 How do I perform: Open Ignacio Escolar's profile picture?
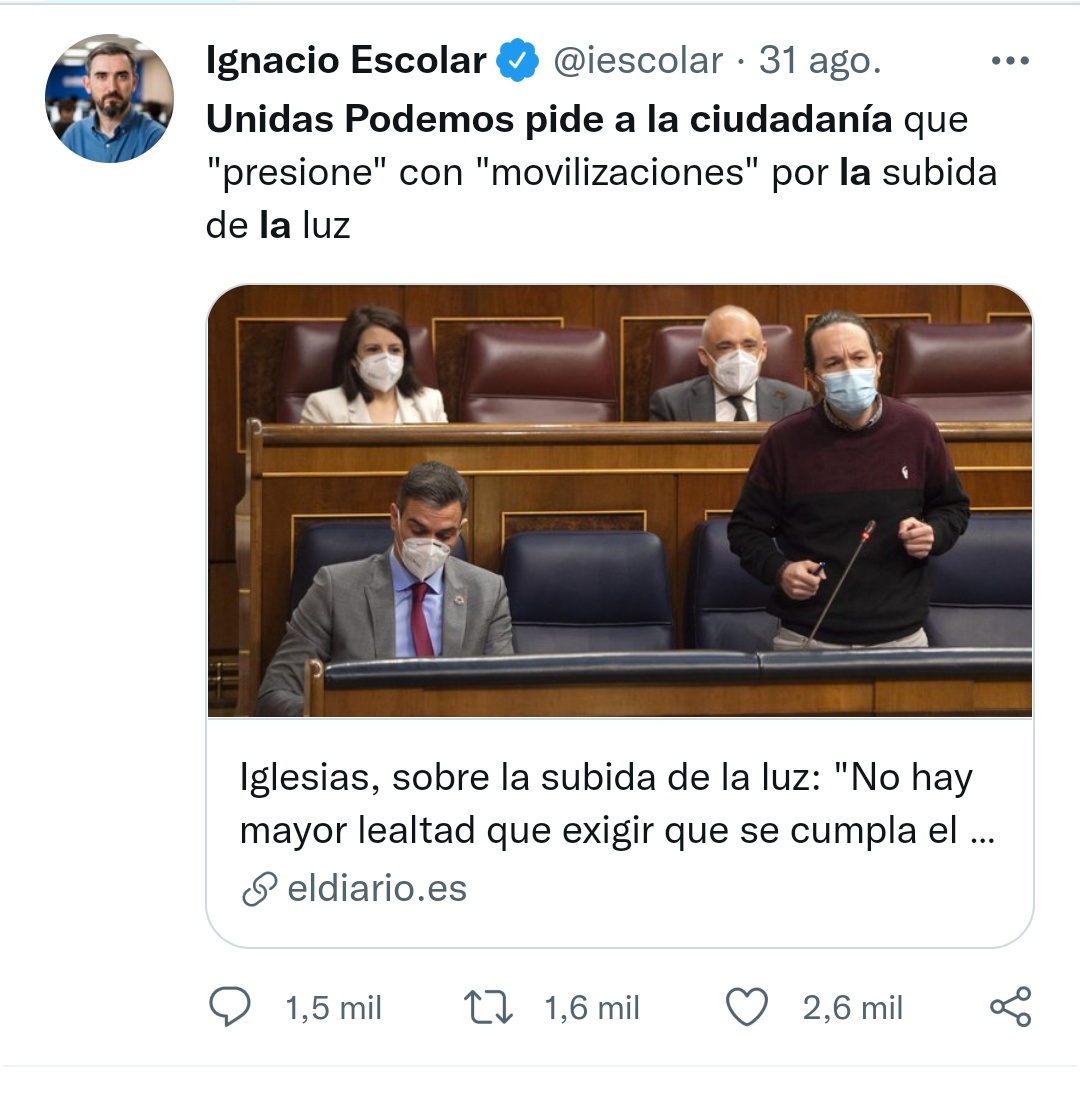[110, 98]
